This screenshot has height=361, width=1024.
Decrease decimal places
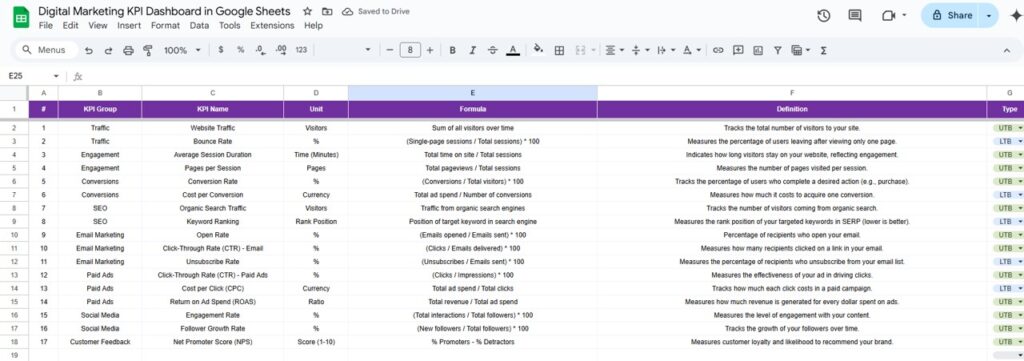tap(260, 50)
